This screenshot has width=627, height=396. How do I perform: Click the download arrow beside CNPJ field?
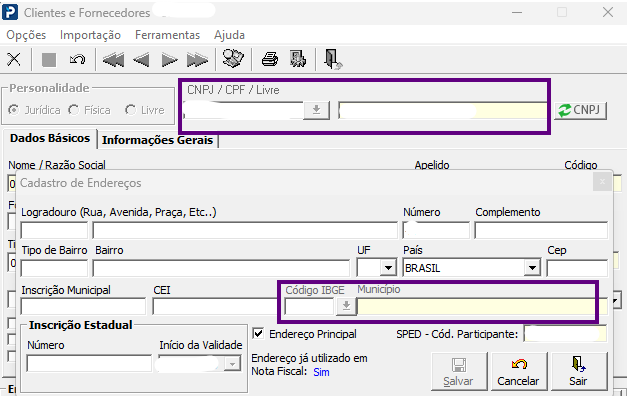pyautogui.click(x=316, y=110)
